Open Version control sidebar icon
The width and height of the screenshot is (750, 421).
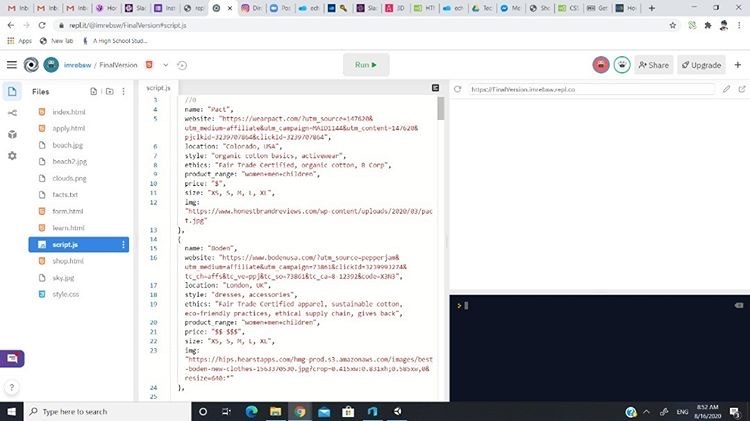point(12,113)
